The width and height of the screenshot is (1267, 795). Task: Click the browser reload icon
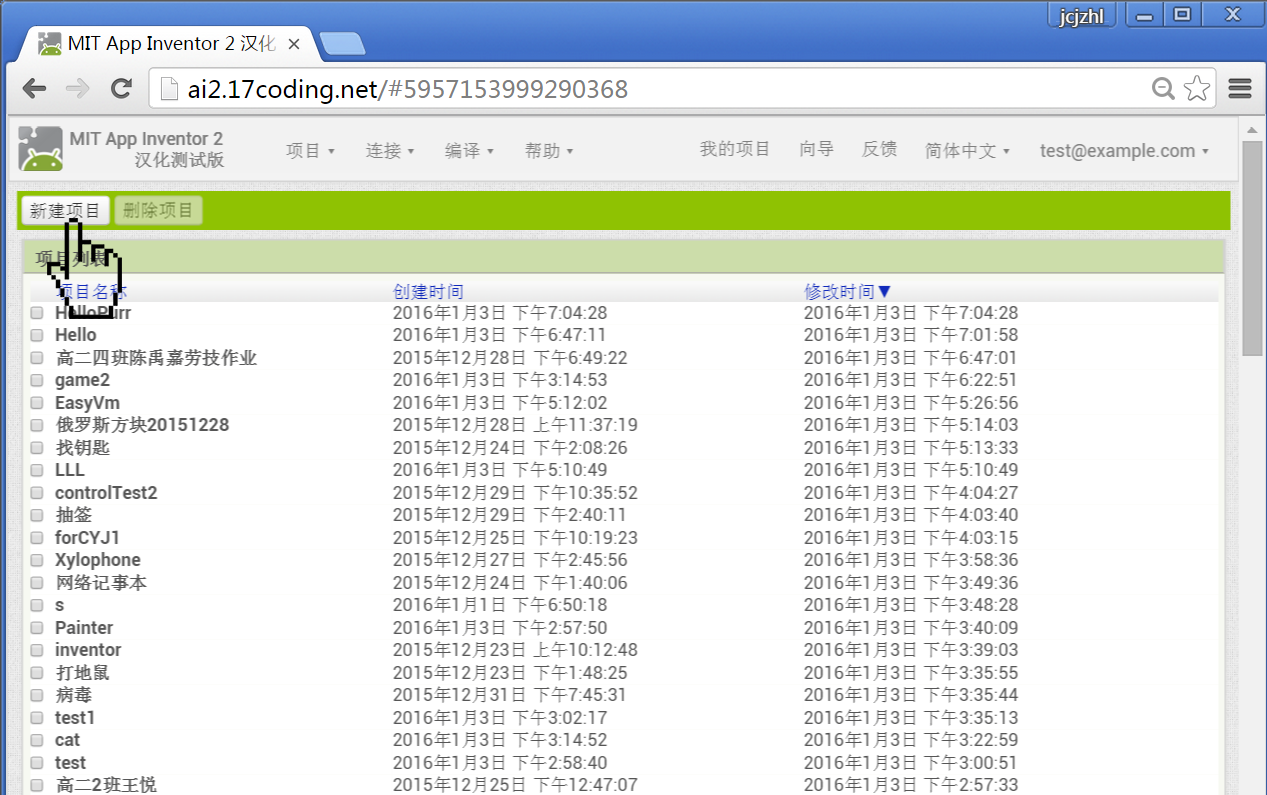[x=121, y=89]
